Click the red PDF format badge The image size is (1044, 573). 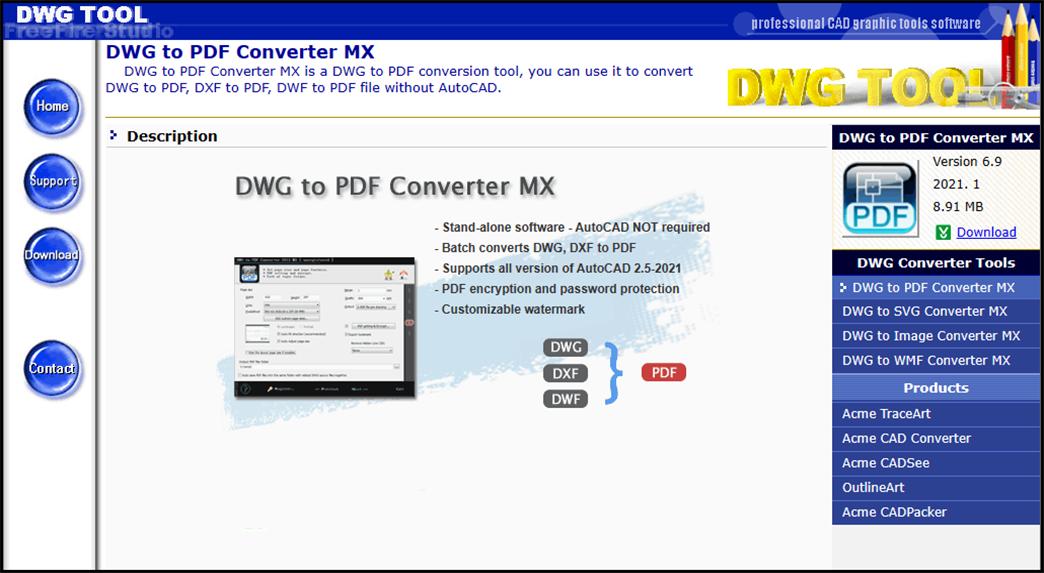tap(664, 373)
